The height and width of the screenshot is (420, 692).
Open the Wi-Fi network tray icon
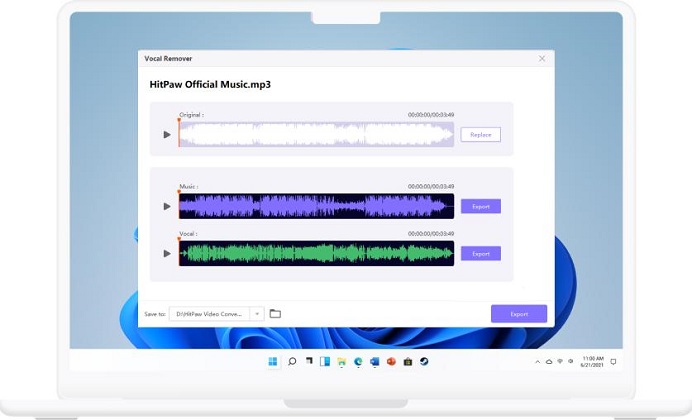(x=560, y=361)
